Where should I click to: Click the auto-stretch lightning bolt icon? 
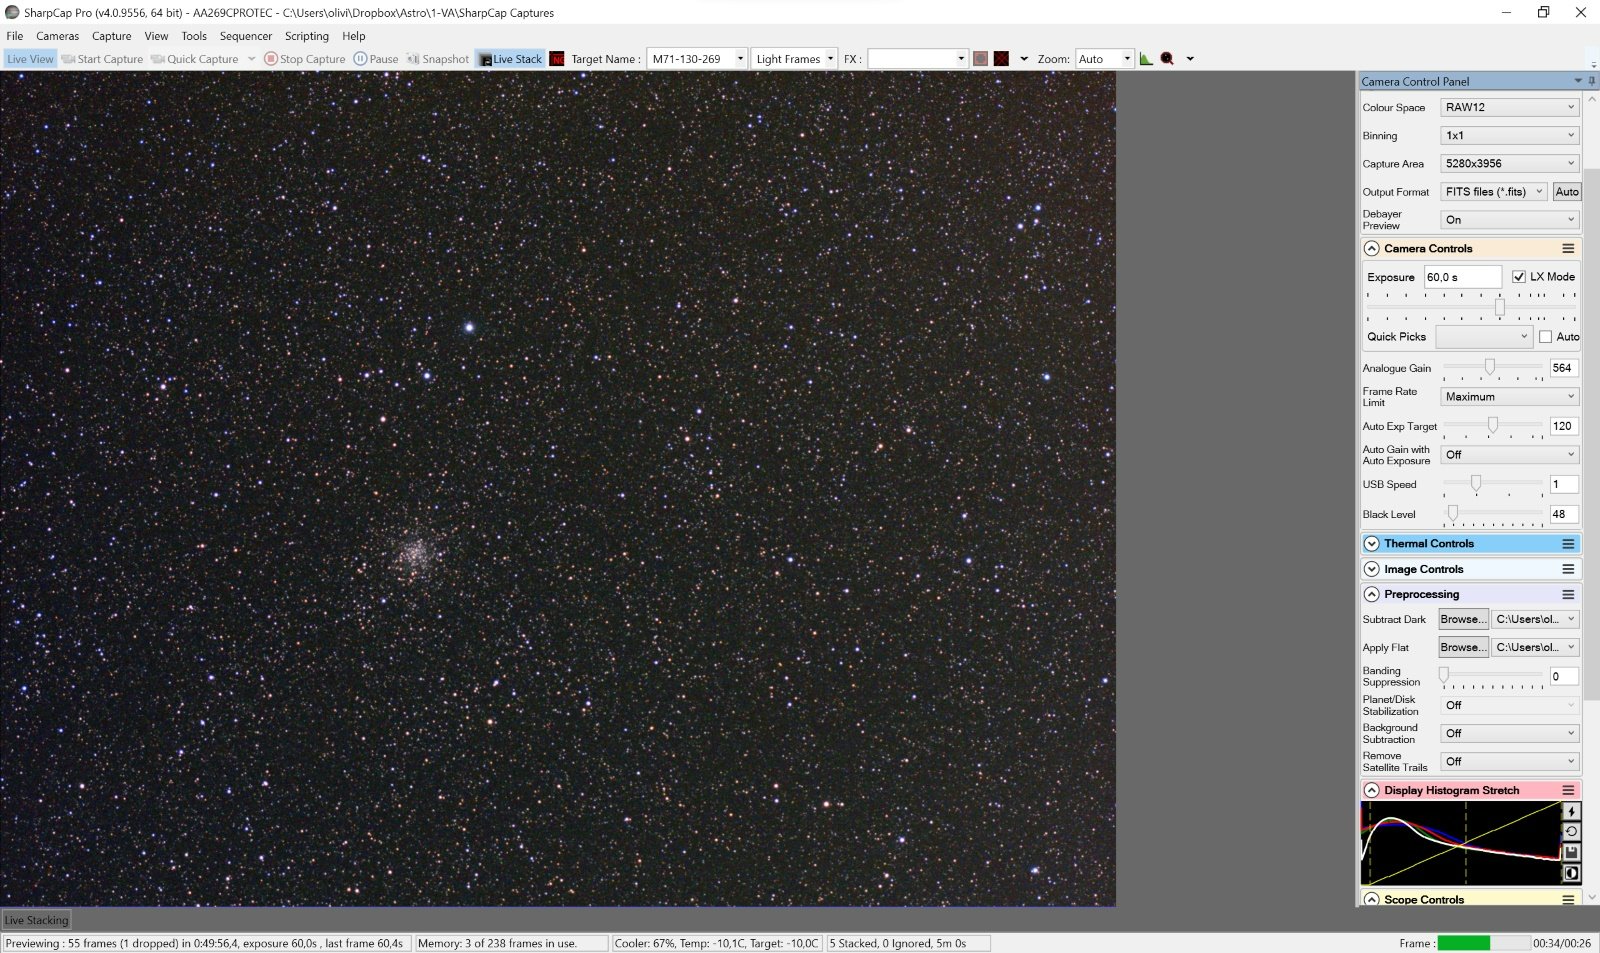click(1571, 812)
